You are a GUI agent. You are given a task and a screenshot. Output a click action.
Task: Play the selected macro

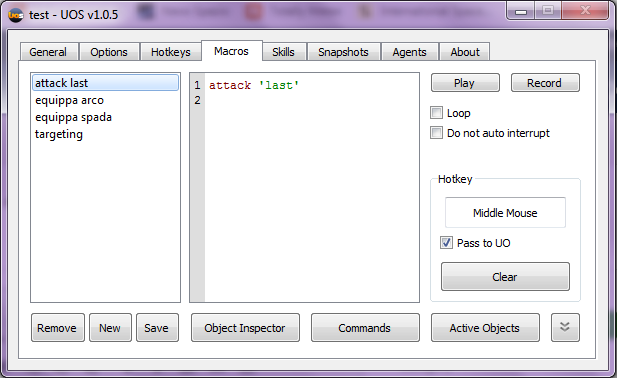465,83
